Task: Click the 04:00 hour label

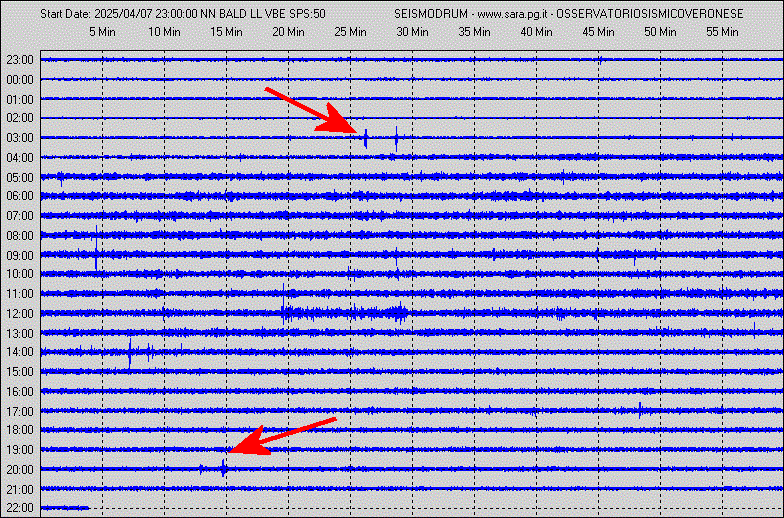Action: coord(20,158)
